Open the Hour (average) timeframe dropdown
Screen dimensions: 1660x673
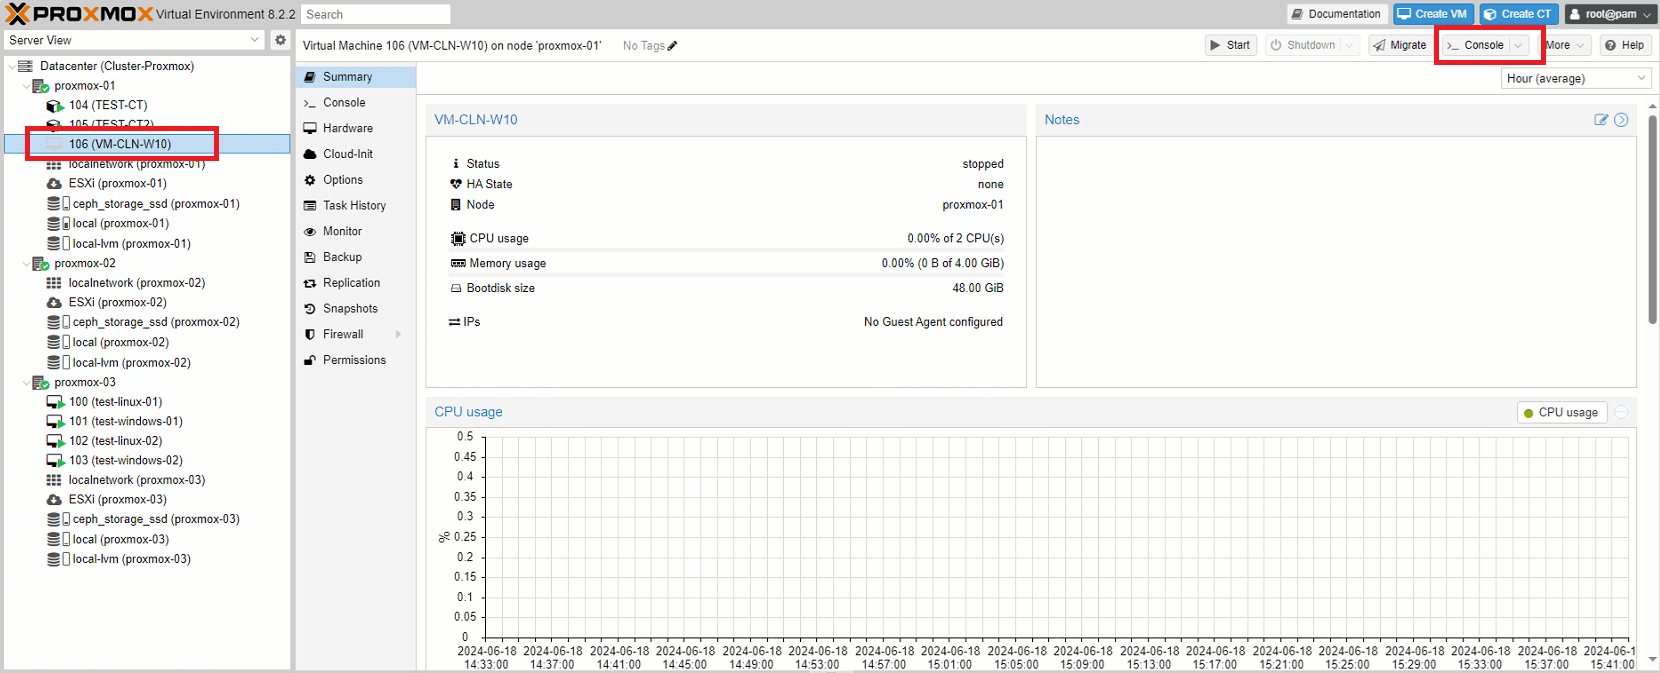pos(1576,78)
